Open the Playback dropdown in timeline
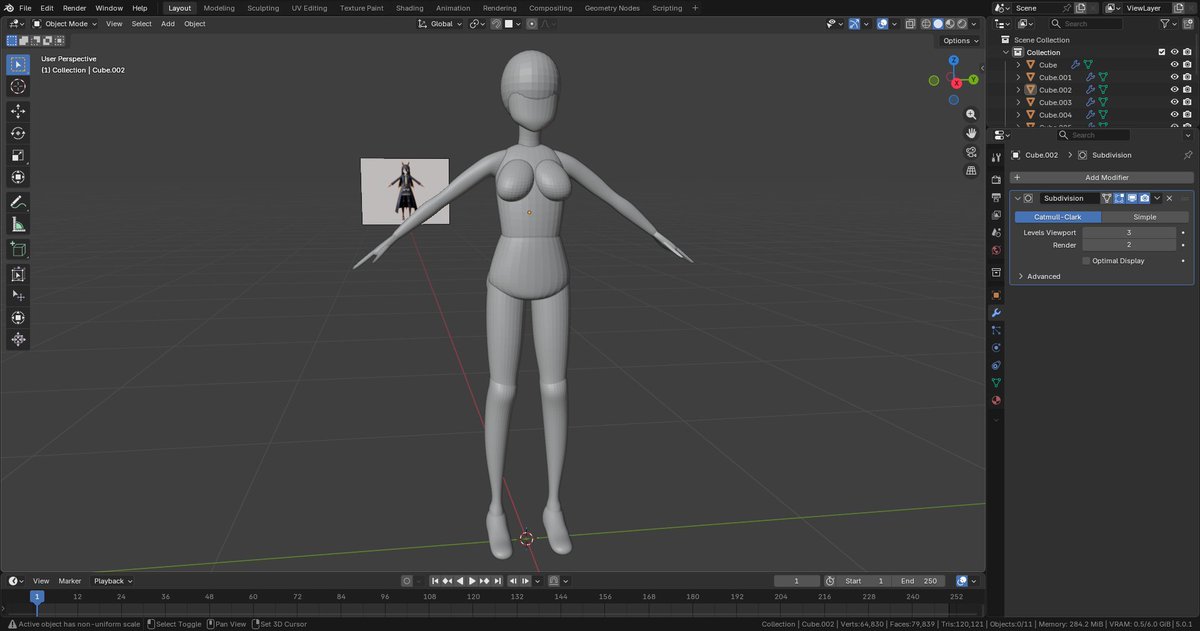 [112, 581]
